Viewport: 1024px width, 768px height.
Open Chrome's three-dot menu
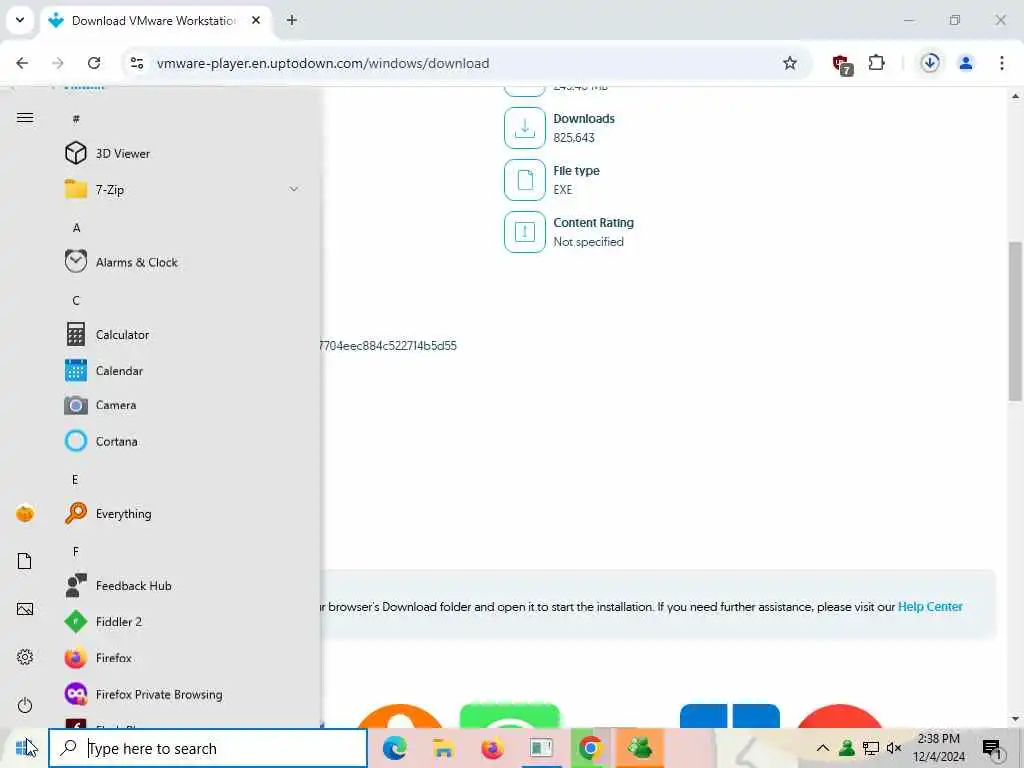[1001, 63]
